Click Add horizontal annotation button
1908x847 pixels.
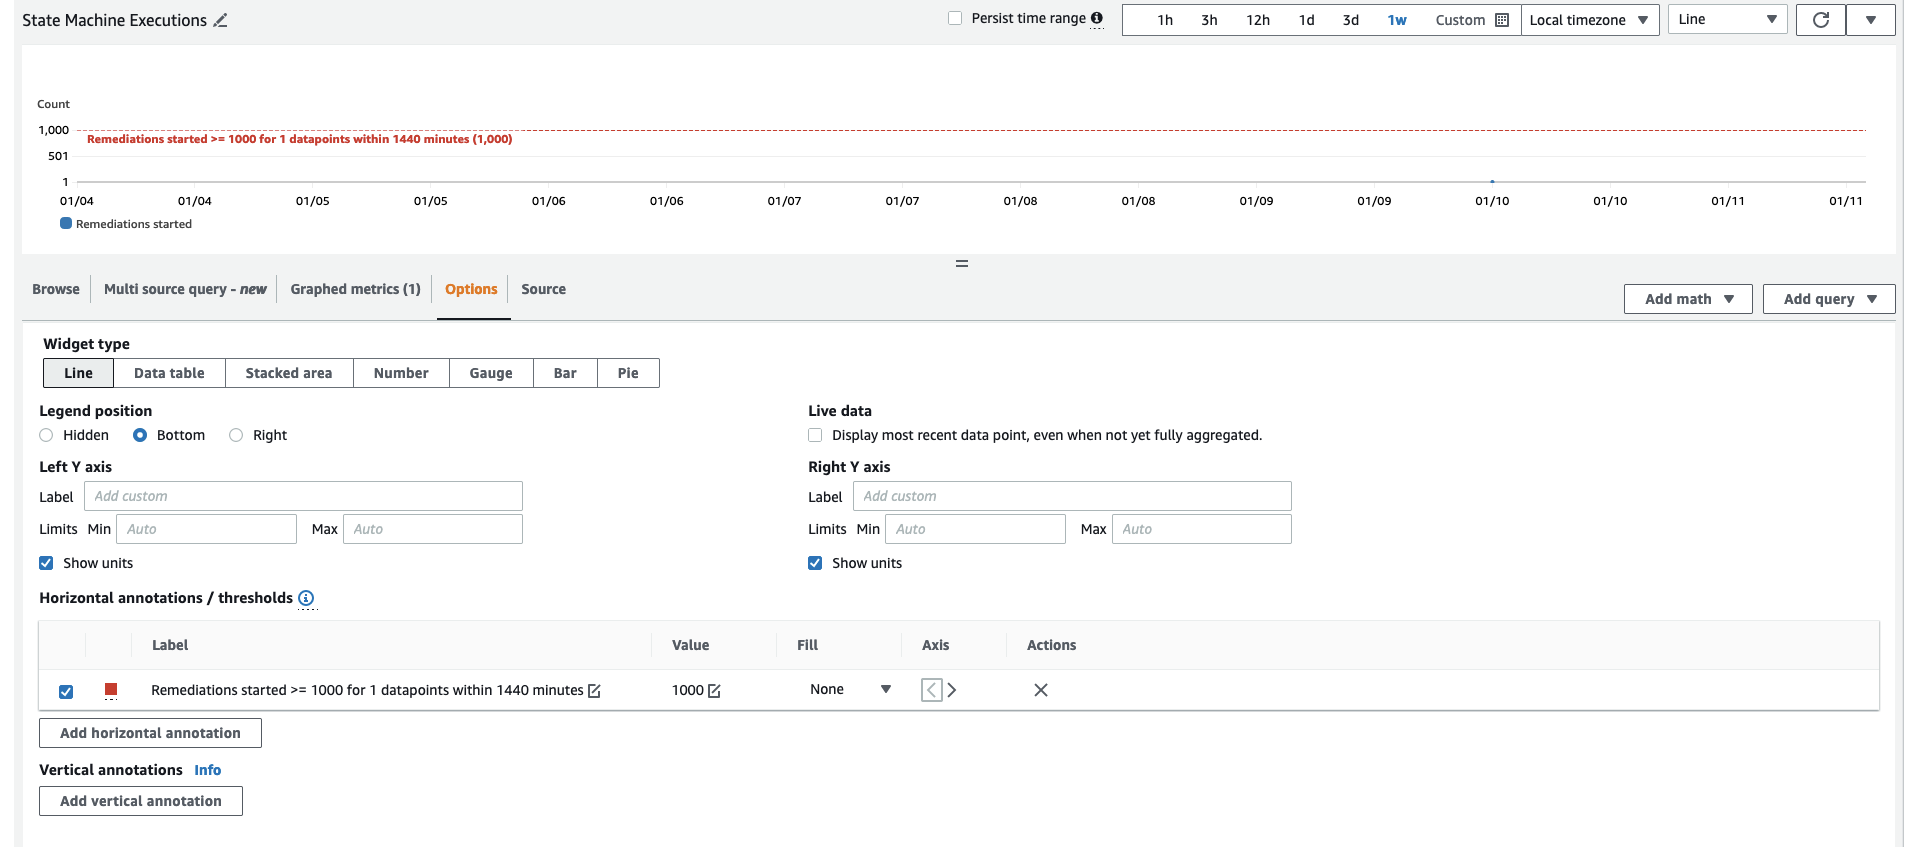150,733
